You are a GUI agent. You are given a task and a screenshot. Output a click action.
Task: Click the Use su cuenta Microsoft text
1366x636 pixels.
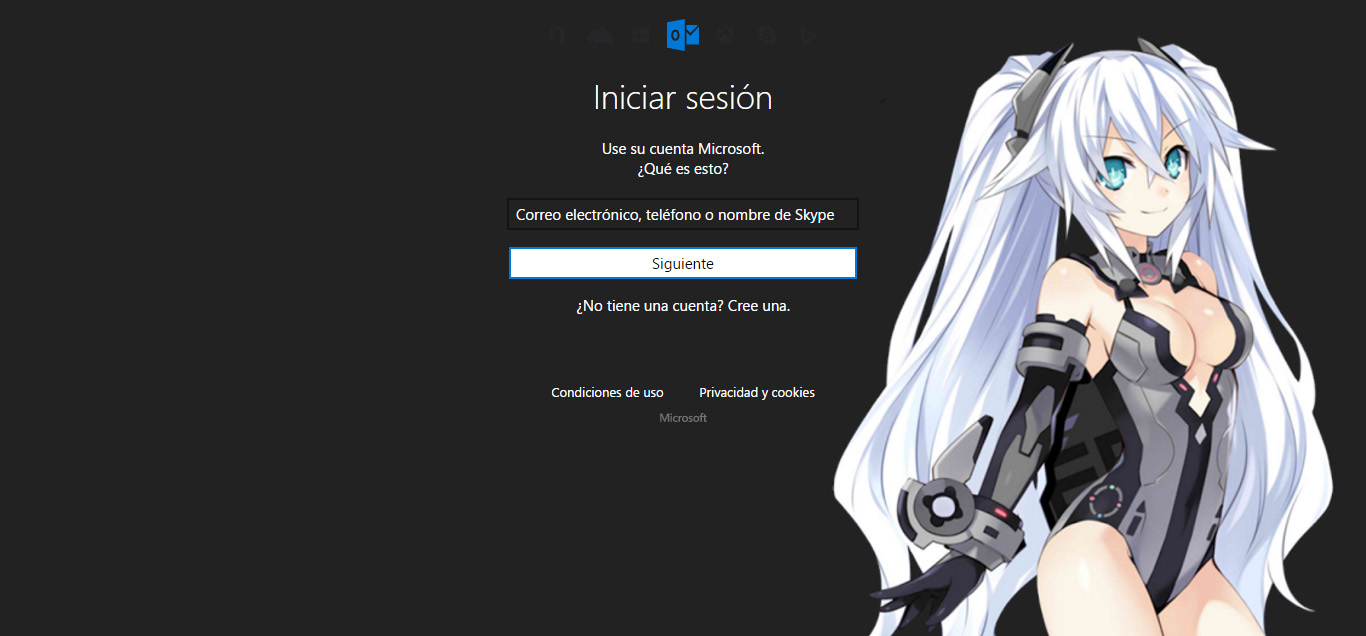[x=683, y=148]
